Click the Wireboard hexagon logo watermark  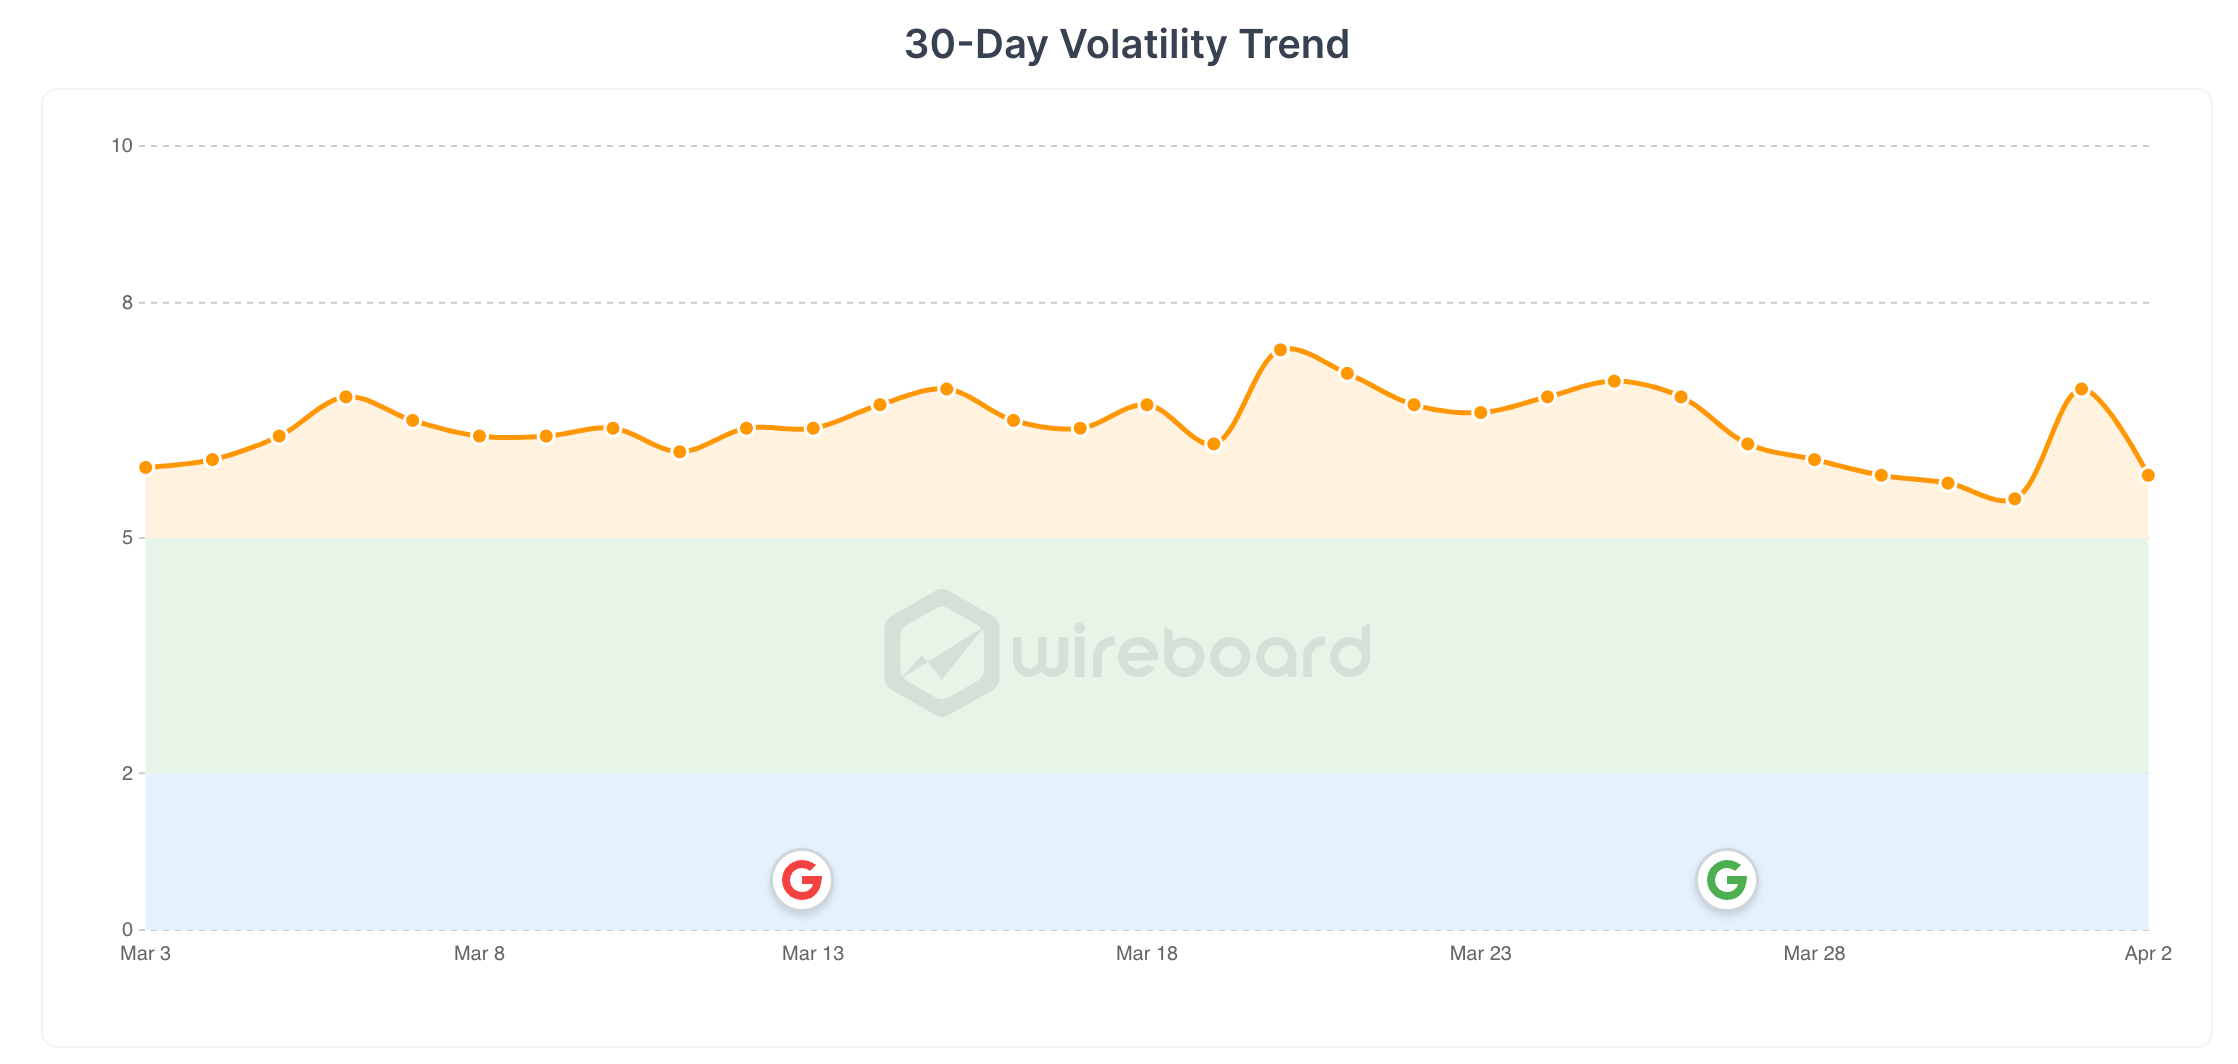point(942,653)
